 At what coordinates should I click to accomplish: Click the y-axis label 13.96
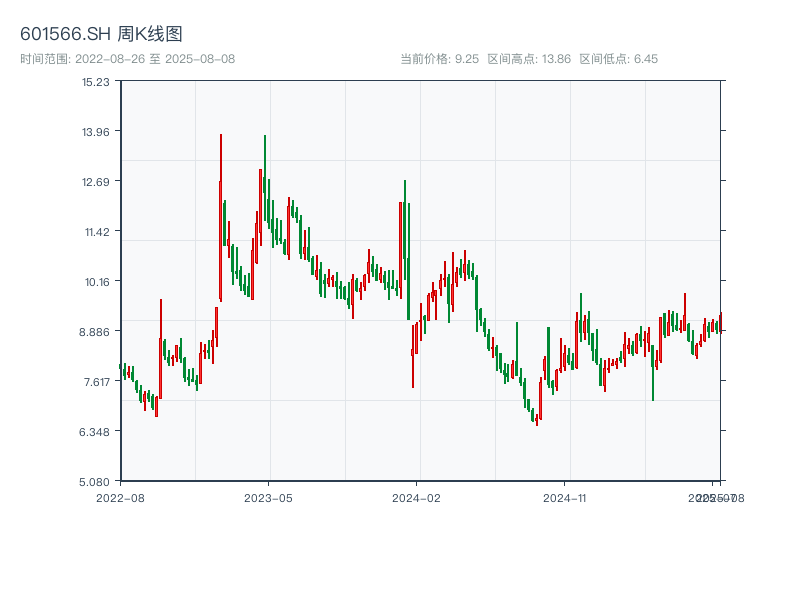[x=95, y=132]
